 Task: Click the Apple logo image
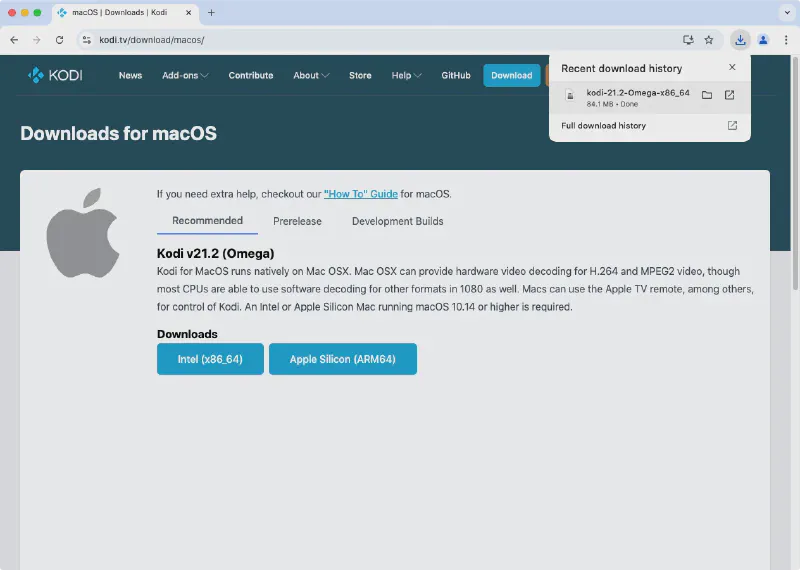[x=83, y=233]
